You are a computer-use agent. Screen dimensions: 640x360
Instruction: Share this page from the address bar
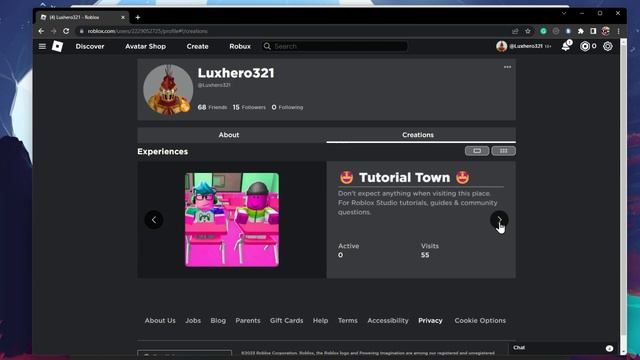(515, 31)
